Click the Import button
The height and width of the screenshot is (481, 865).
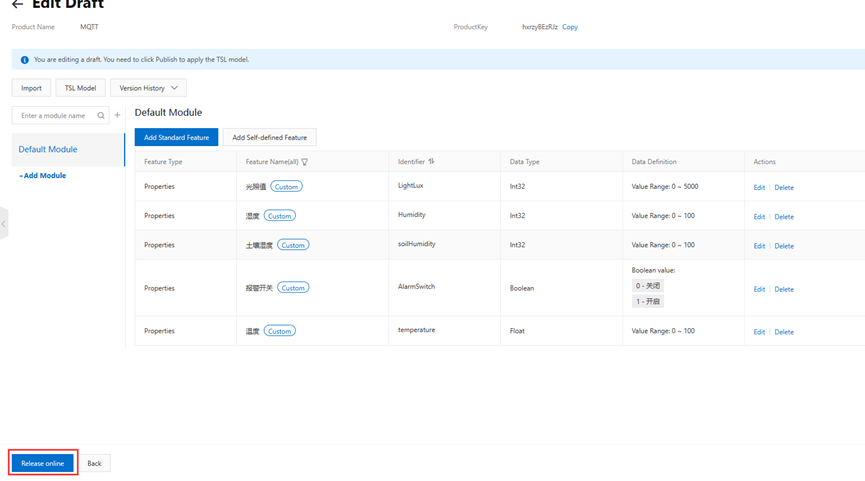click(31, 88)
